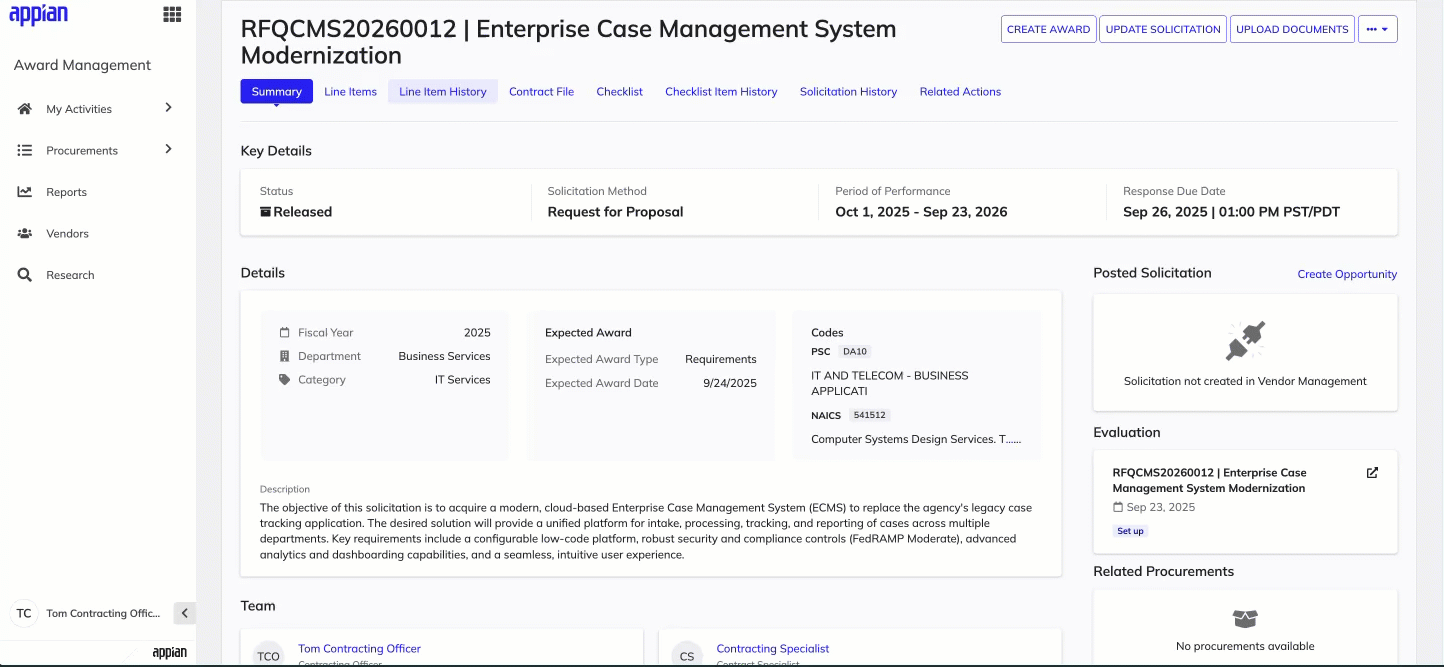Open the Related Actions tab
The height and width of the screenshot is (667, 1444).
tap(960, 91)
